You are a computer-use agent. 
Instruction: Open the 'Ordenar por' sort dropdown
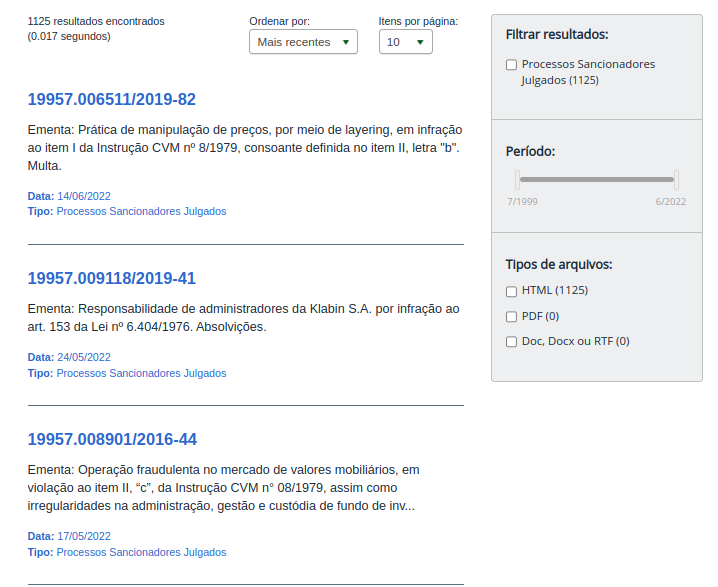point(303,42)
